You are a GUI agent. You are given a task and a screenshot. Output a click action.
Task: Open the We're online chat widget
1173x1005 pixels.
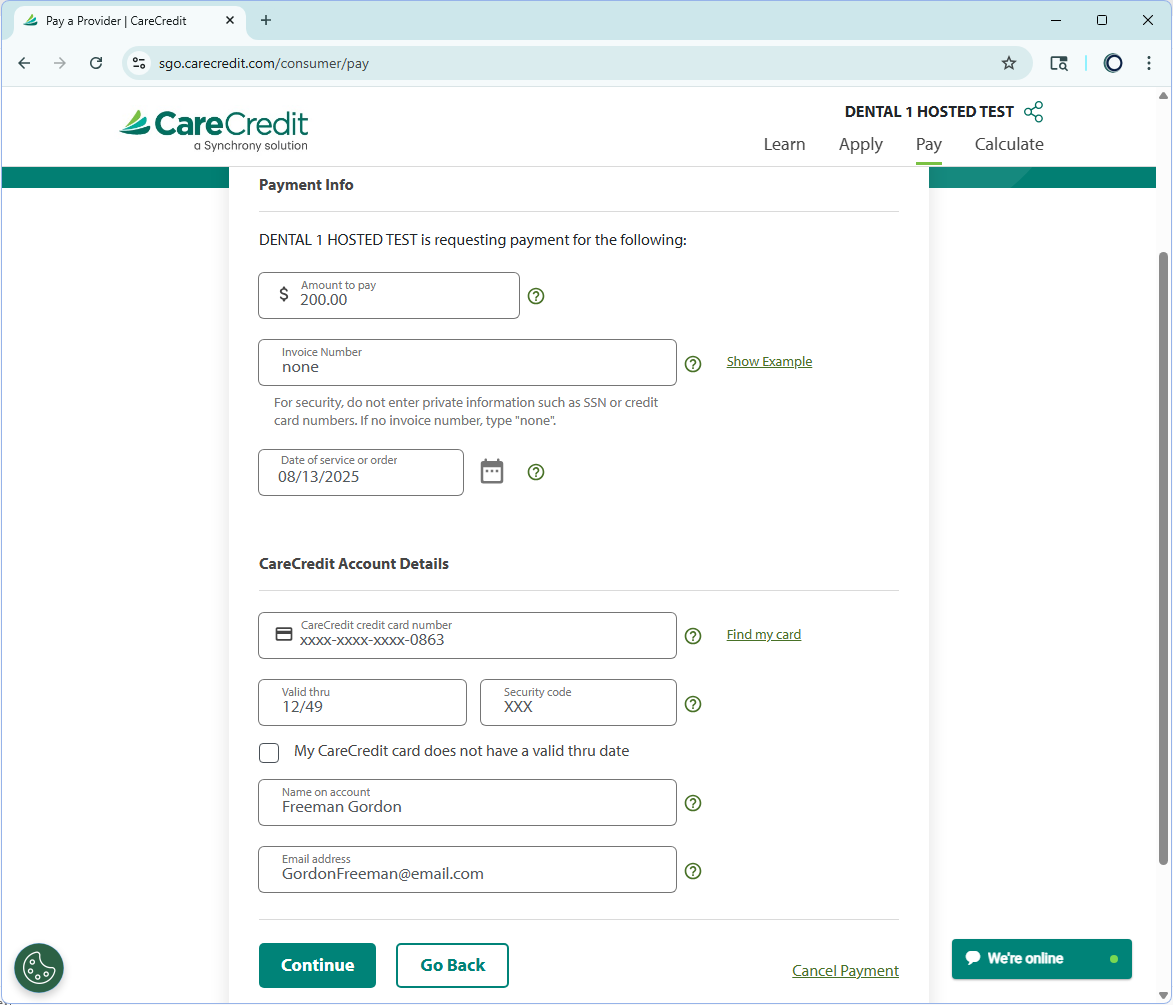point(1041,958)
